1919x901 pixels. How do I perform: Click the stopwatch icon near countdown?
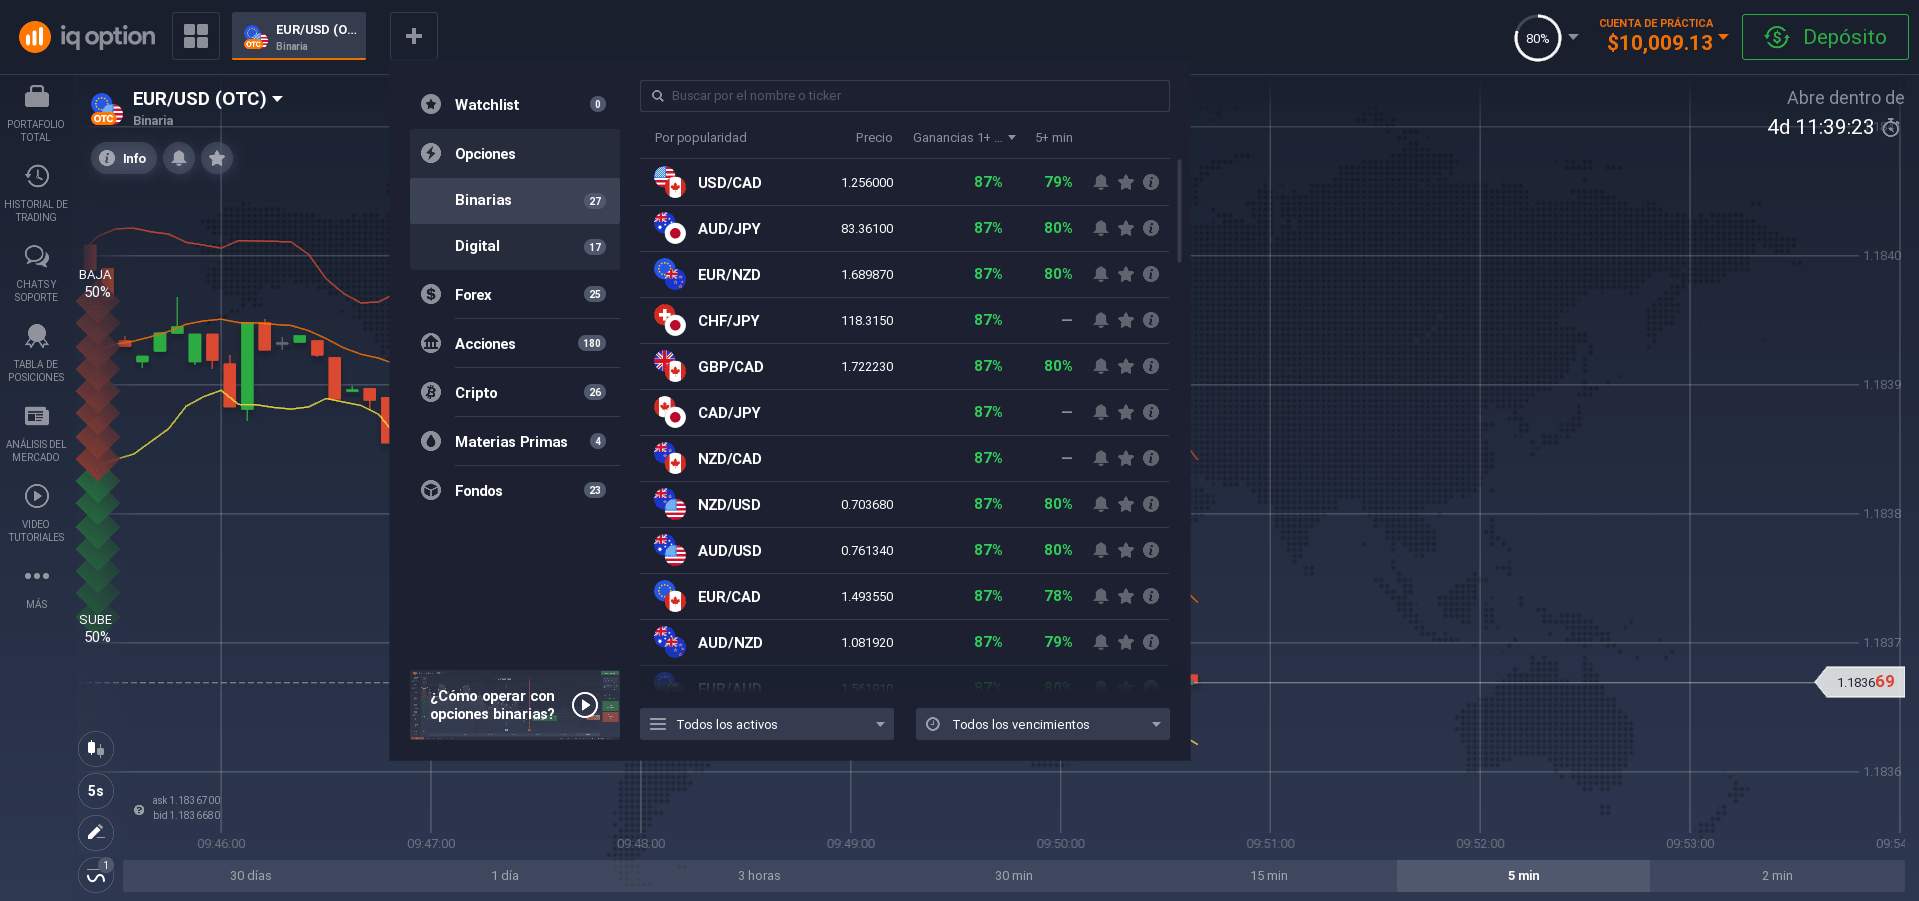(1891, 128)
